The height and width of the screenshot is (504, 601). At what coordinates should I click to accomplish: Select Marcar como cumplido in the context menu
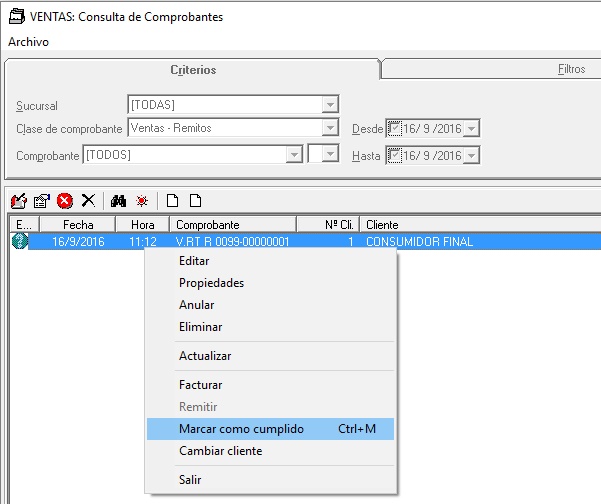coord(241,429)
